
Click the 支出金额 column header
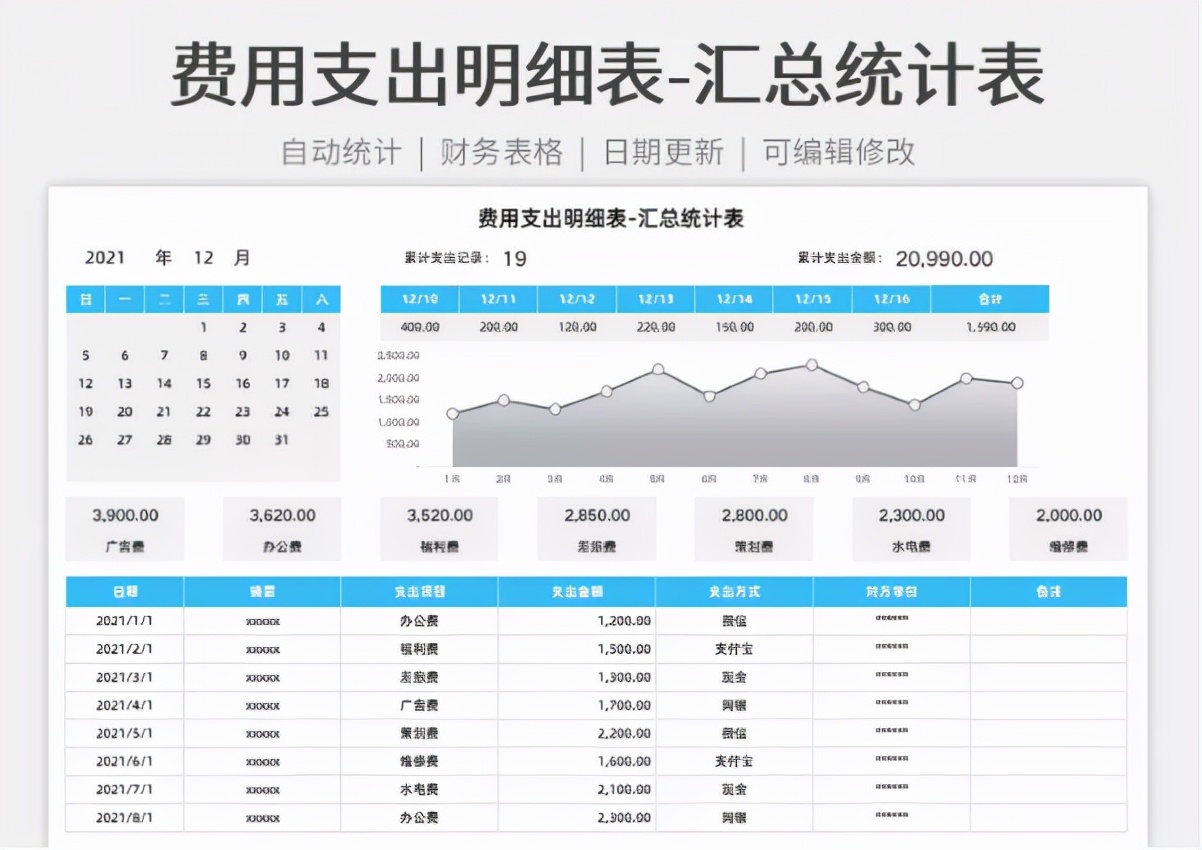577,592
